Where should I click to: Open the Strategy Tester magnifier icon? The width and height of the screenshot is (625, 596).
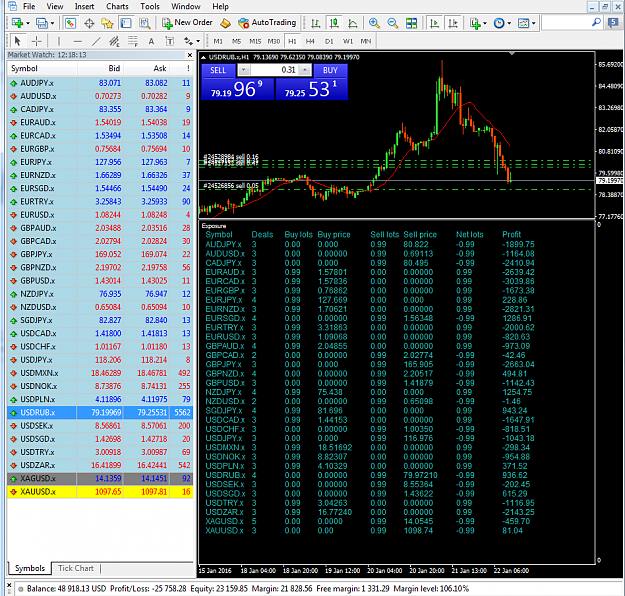point(144,23)
